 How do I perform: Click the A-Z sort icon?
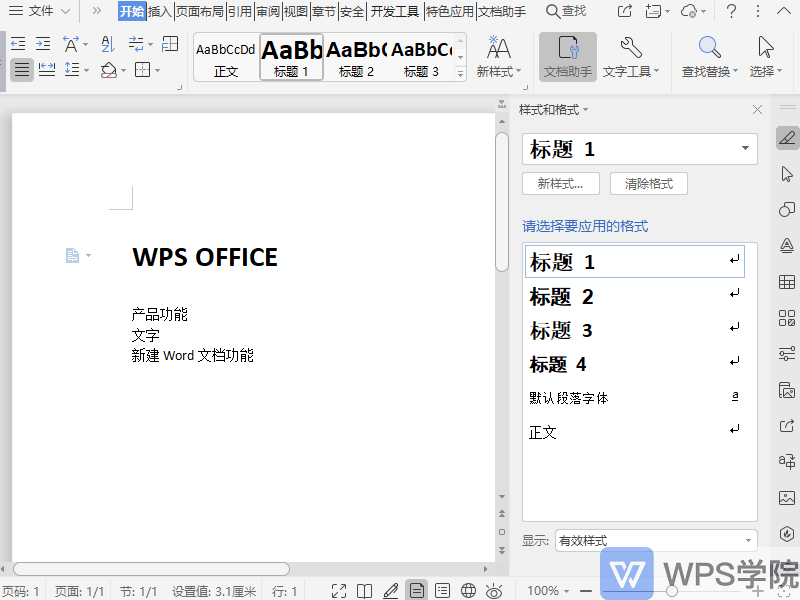(x=108, y=44)
